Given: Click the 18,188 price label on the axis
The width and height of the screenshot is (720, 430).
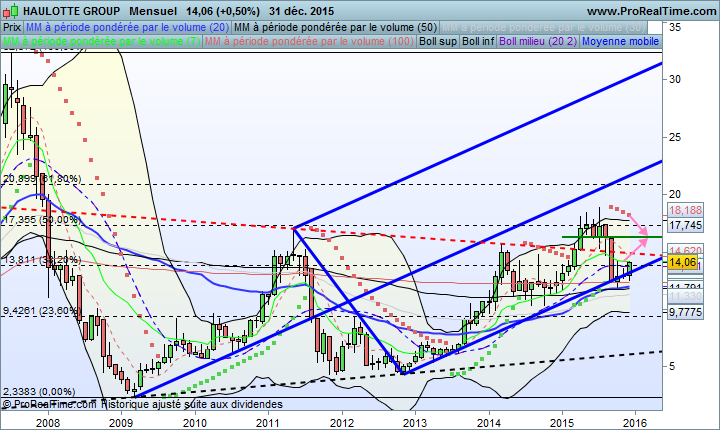Looking at the screenshot, I should [x=685, y=210].
